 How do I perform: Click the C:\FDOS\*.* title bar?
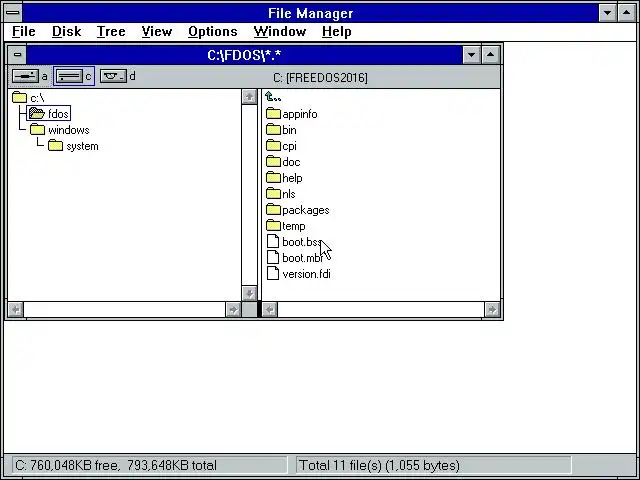244,55
